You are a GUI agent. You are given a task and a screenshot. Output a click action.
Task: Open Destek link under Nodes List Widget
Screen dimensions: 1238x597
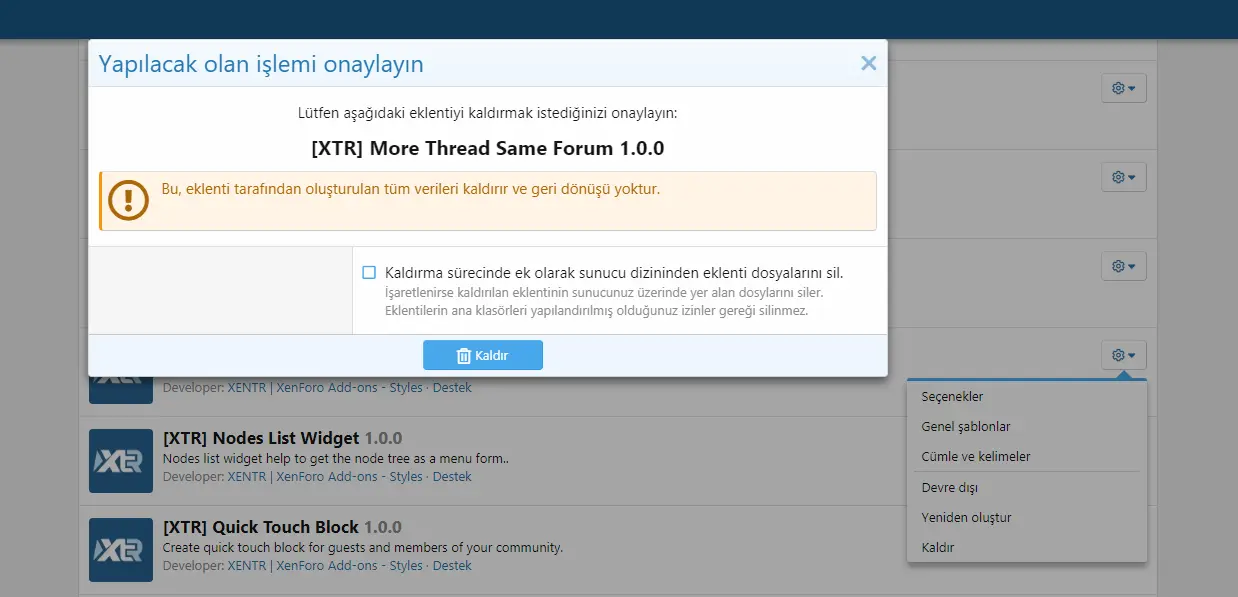[452, 476]
